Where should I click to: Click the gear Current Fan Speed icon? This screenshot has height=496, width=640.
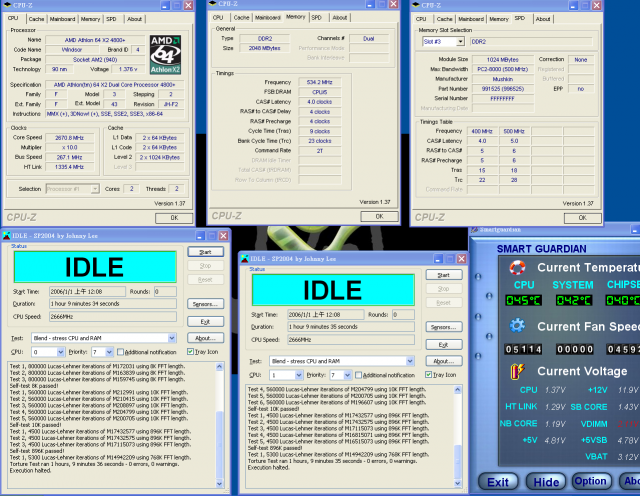(x=517, y=326)
